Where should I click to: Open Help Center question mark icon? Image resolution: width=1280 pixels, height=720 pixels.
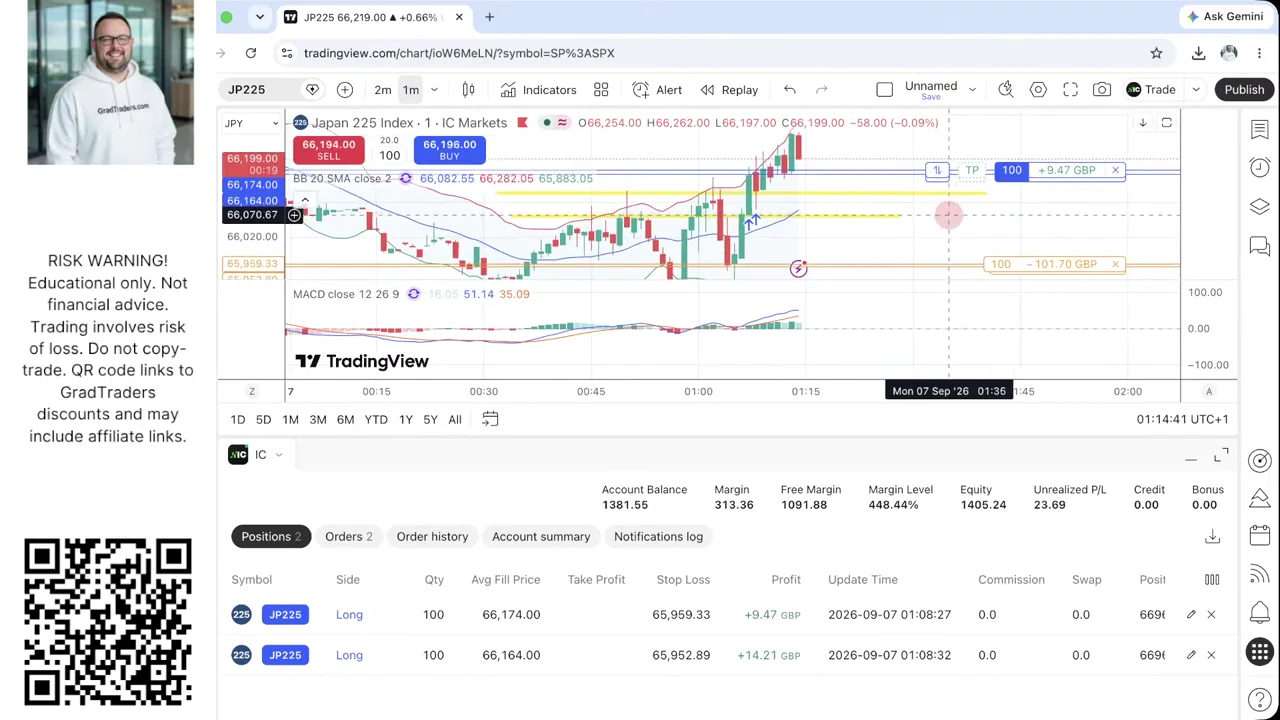coord(1259,700)
